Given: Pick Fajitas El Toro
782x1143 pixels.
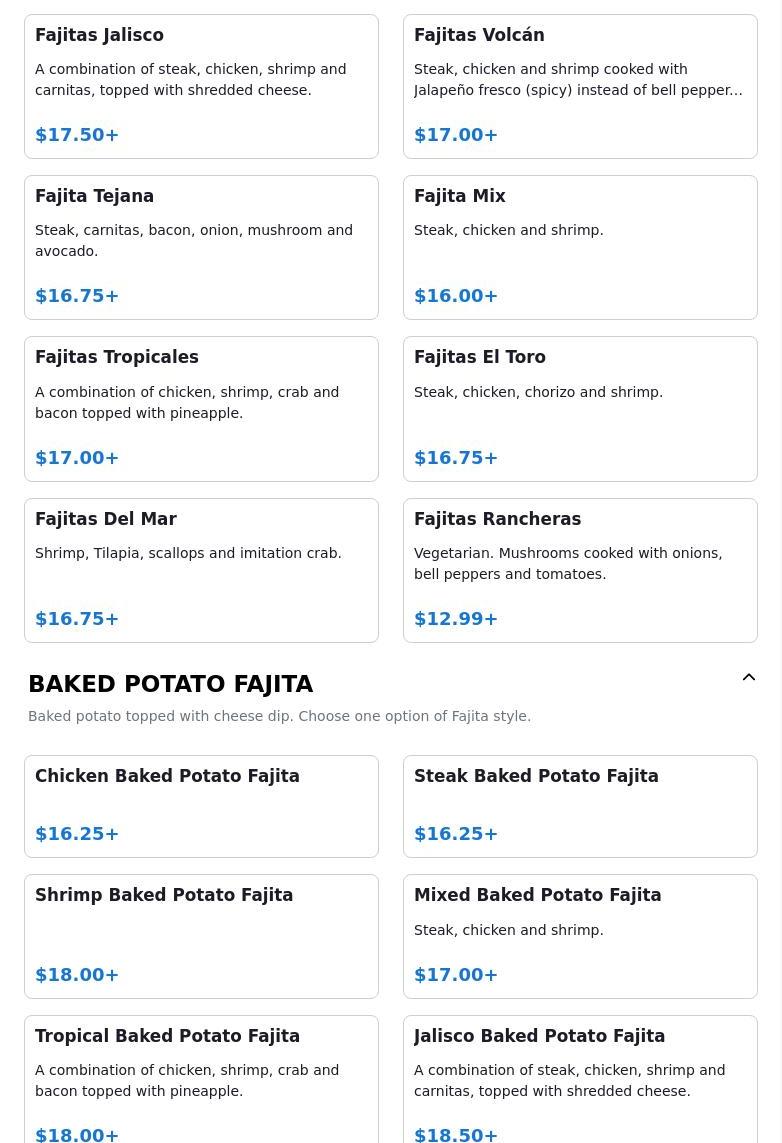Looking at the screenshot, I should [x=580, y=408].
